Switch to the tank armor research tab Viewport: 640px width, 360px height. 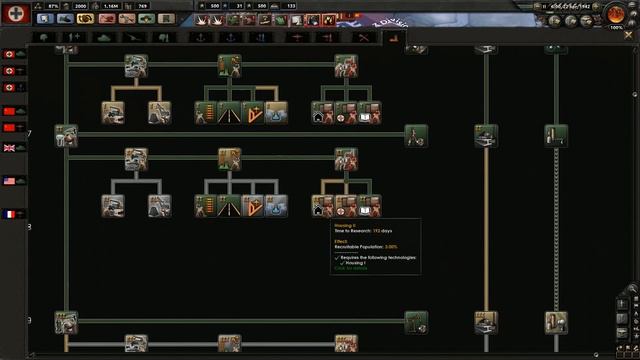tap(104, 38)
